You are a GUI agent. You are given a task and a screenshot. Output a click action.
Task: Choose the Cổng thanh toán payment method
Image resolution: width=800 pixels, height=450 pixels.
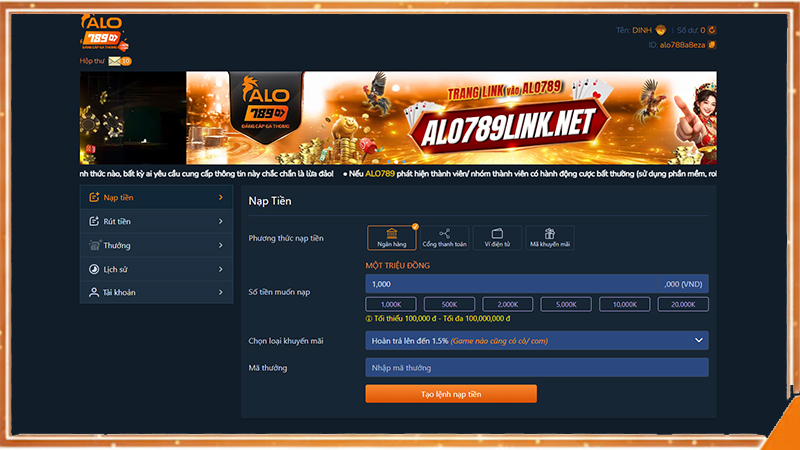pos(444,237)
